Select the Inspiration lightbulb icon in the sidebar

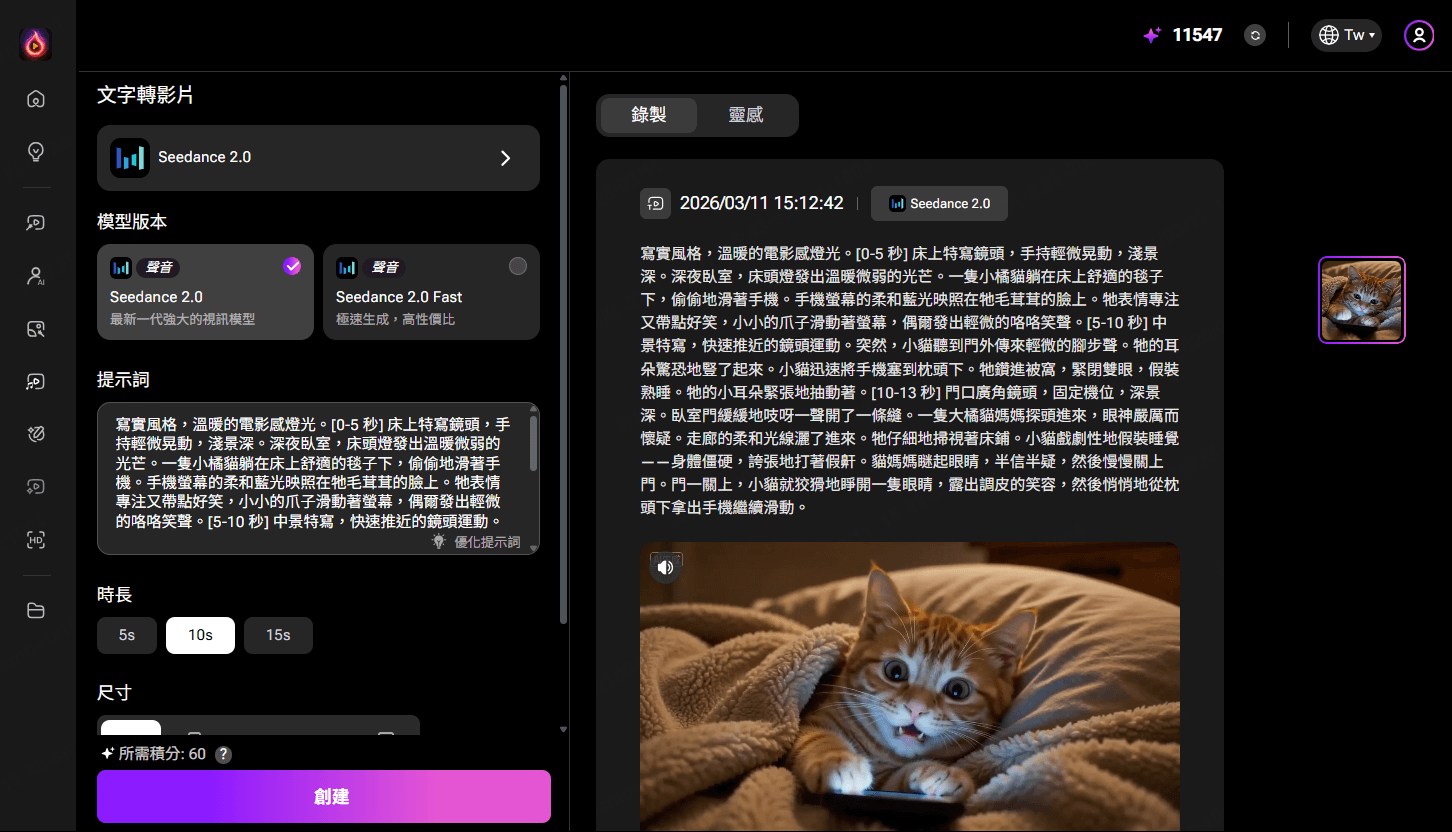(35, 152)
